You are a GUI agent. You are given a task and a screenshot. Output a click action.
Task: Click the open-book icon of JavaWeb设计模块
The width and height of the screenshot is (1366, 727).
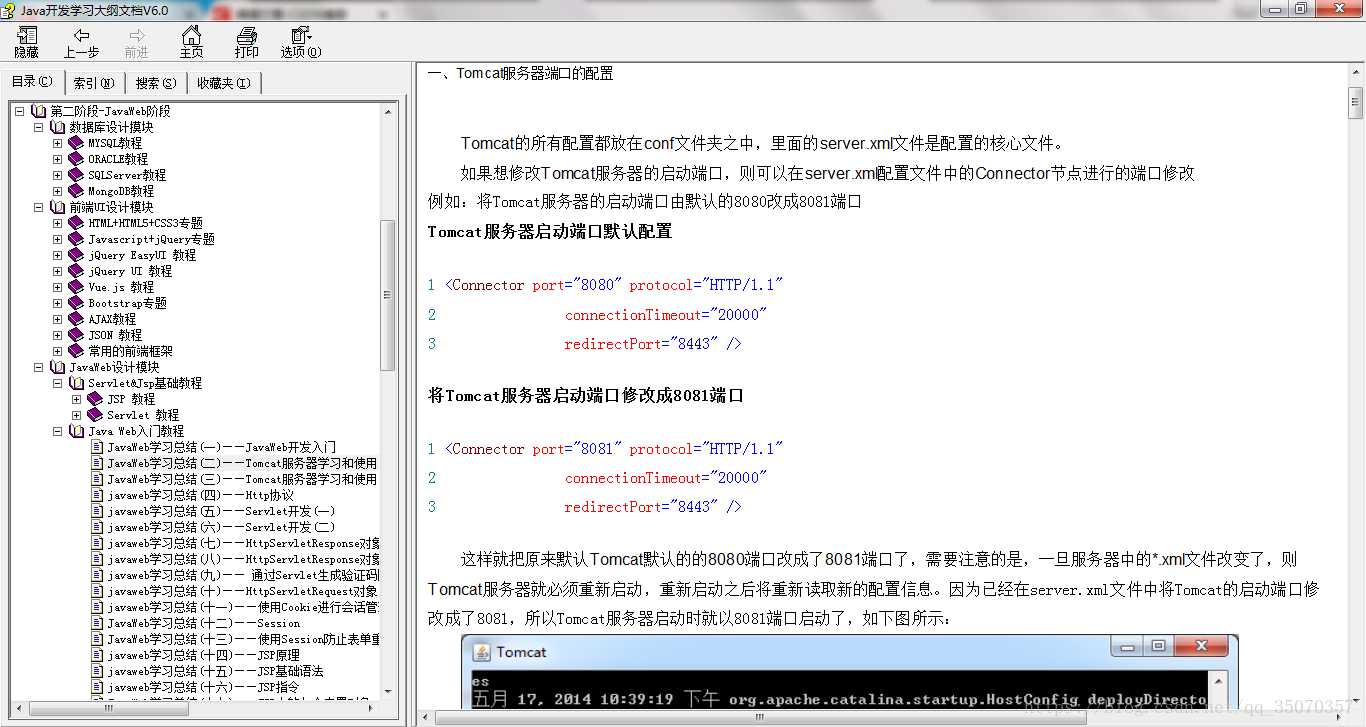(57, 367)
